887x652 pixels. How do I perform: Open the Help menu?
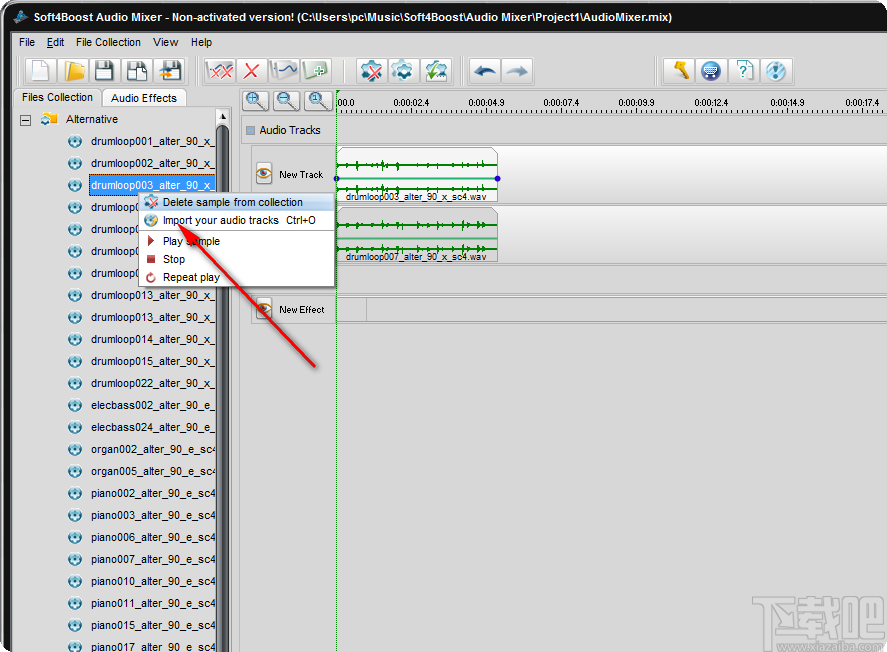pos(201,42)
